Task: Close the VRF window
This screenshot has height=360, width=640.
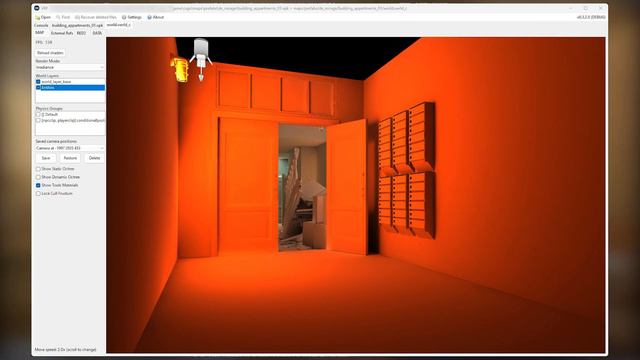Action: (601, 8)
